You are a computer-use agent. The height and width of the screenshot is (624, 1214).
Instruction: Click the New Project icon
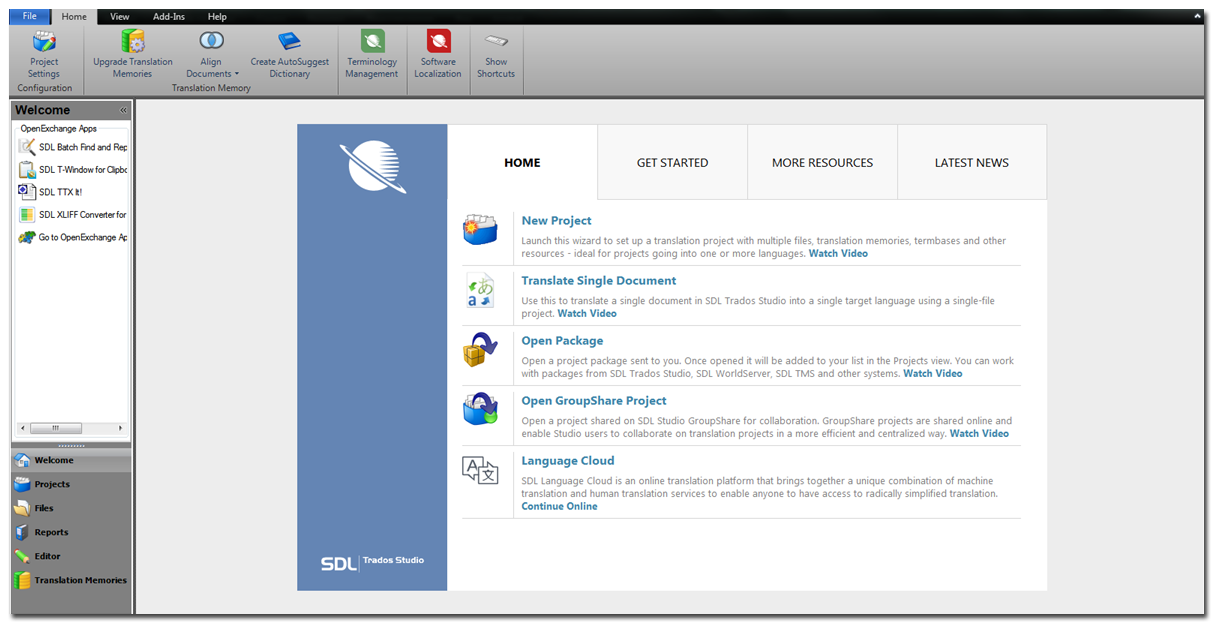(480, 231)
